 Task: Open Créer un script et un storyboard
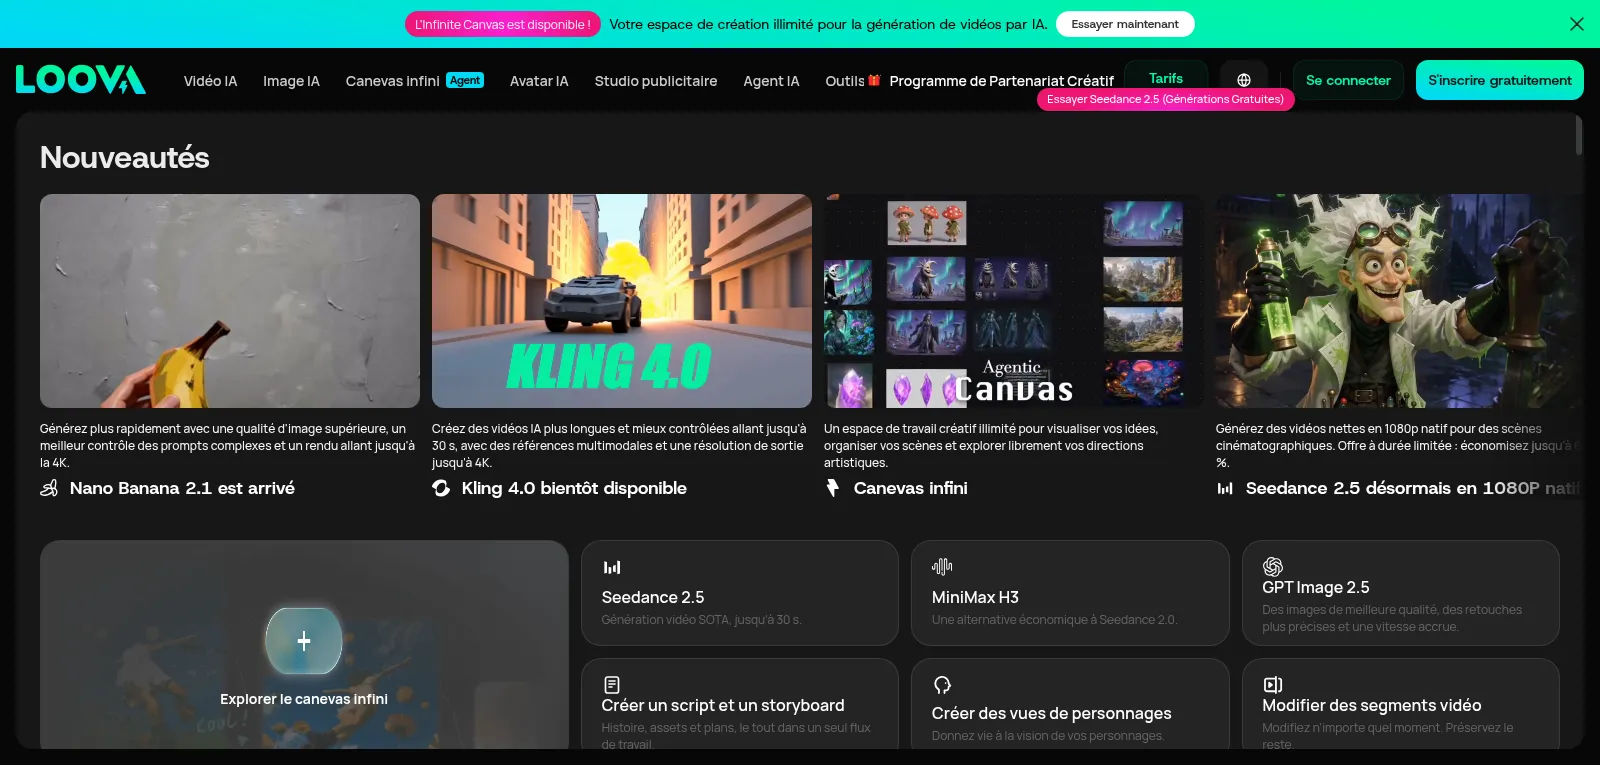(x=723, y=705)
